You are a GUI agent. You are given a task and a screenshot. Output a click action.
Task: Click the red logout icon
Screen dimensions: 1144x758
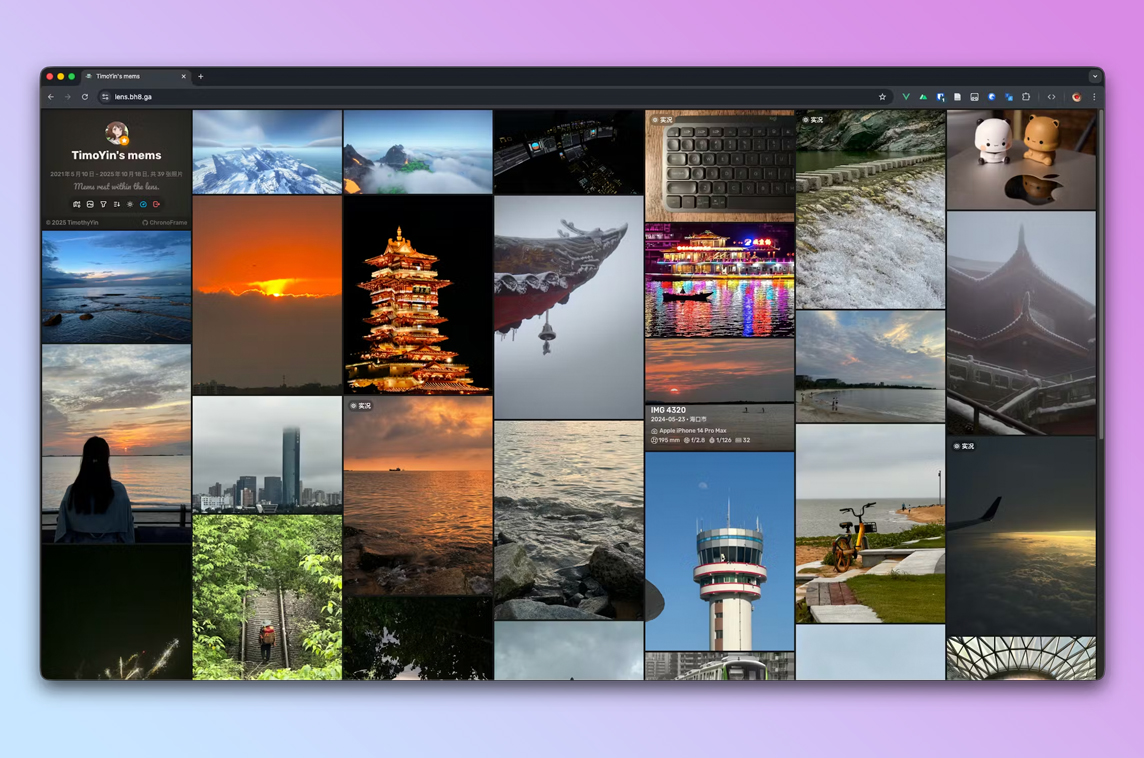click(x=156, y=204)
